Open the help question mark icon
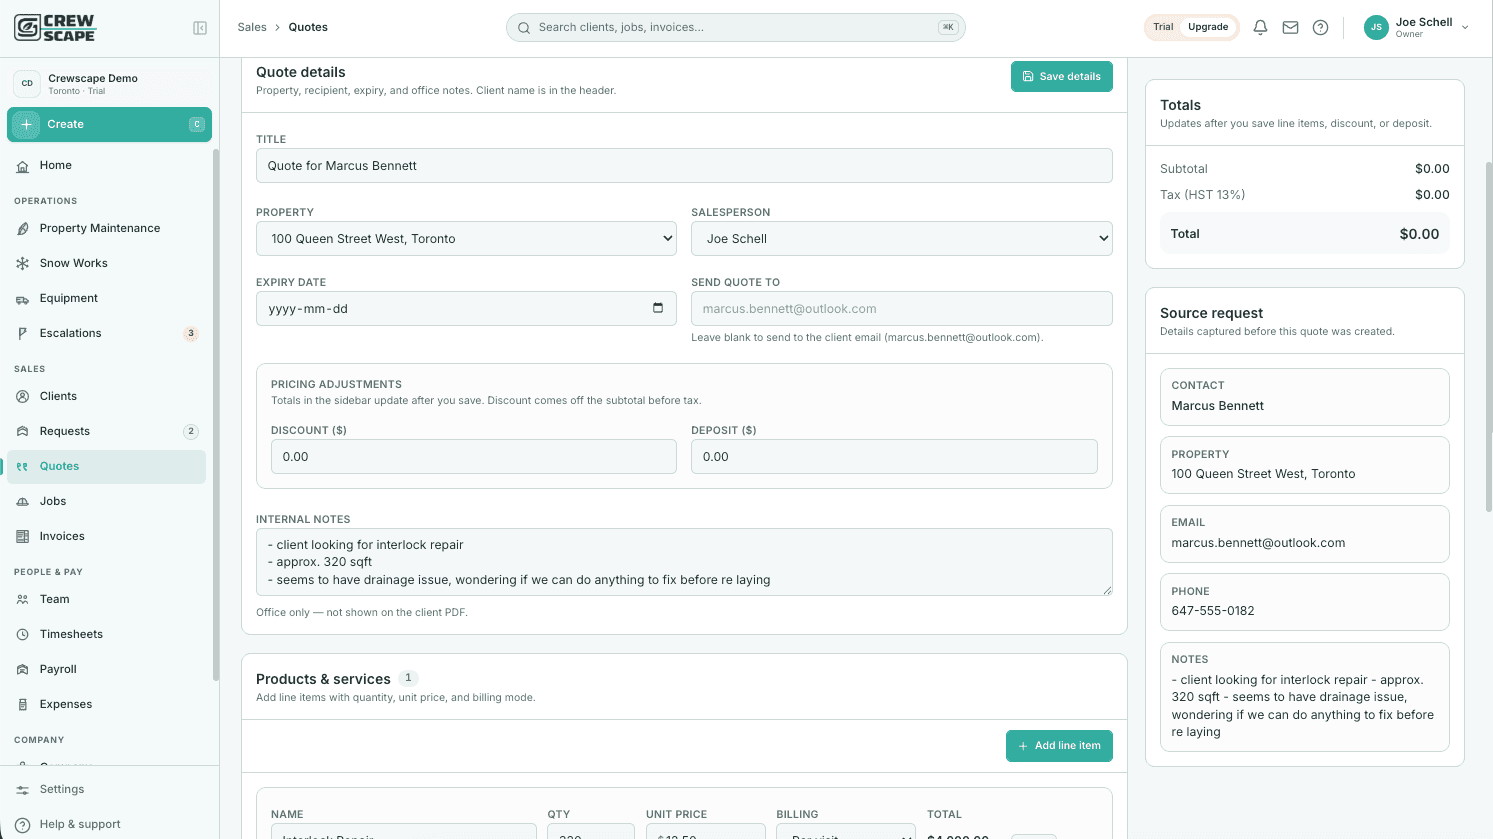Screen dimensions: 1493x839 coord(1320,28)
